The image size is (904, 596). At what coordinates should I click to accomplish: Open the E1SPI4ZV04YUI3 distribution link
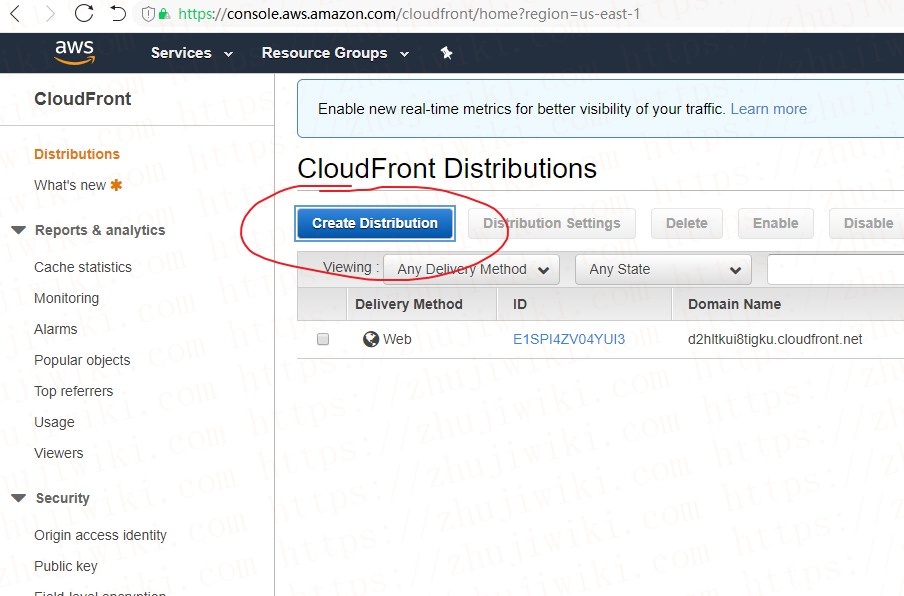568,339
